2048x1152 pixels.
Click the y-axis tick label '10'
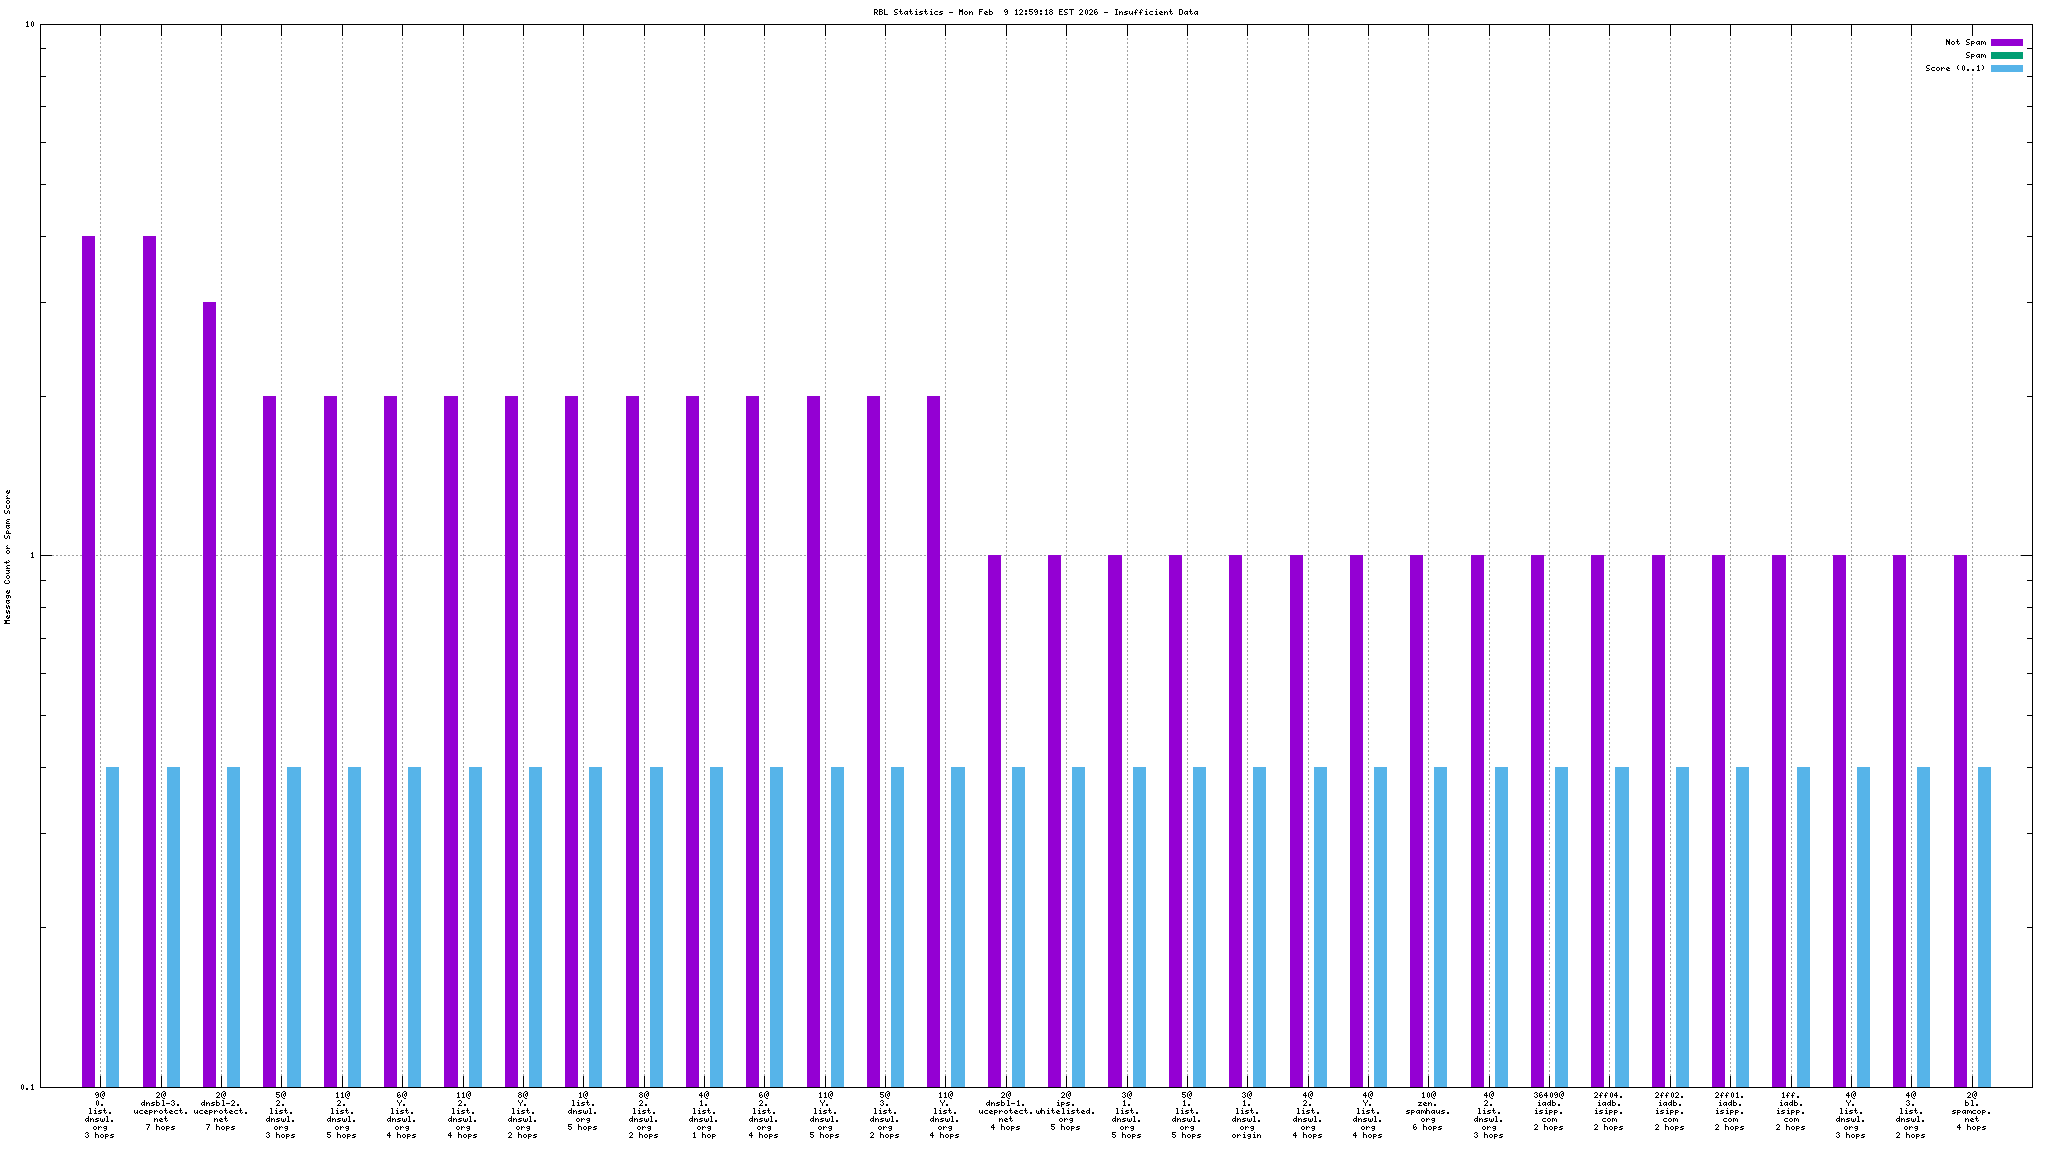[x=29, y=24]
